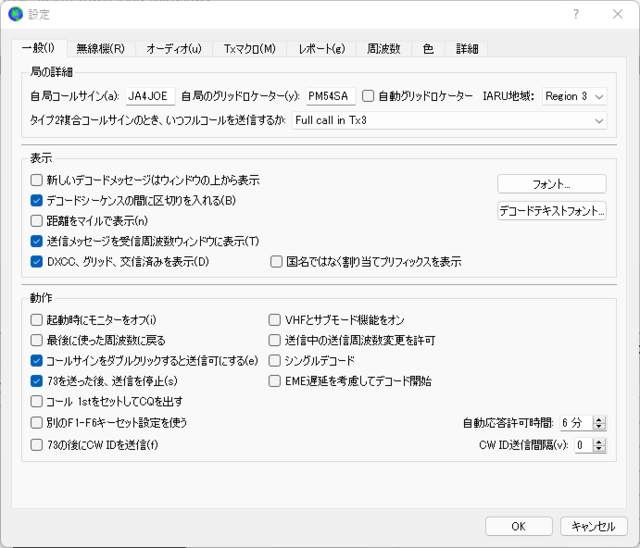
Task: Switch to the 一般(l) tab
Action: (38, 48)
